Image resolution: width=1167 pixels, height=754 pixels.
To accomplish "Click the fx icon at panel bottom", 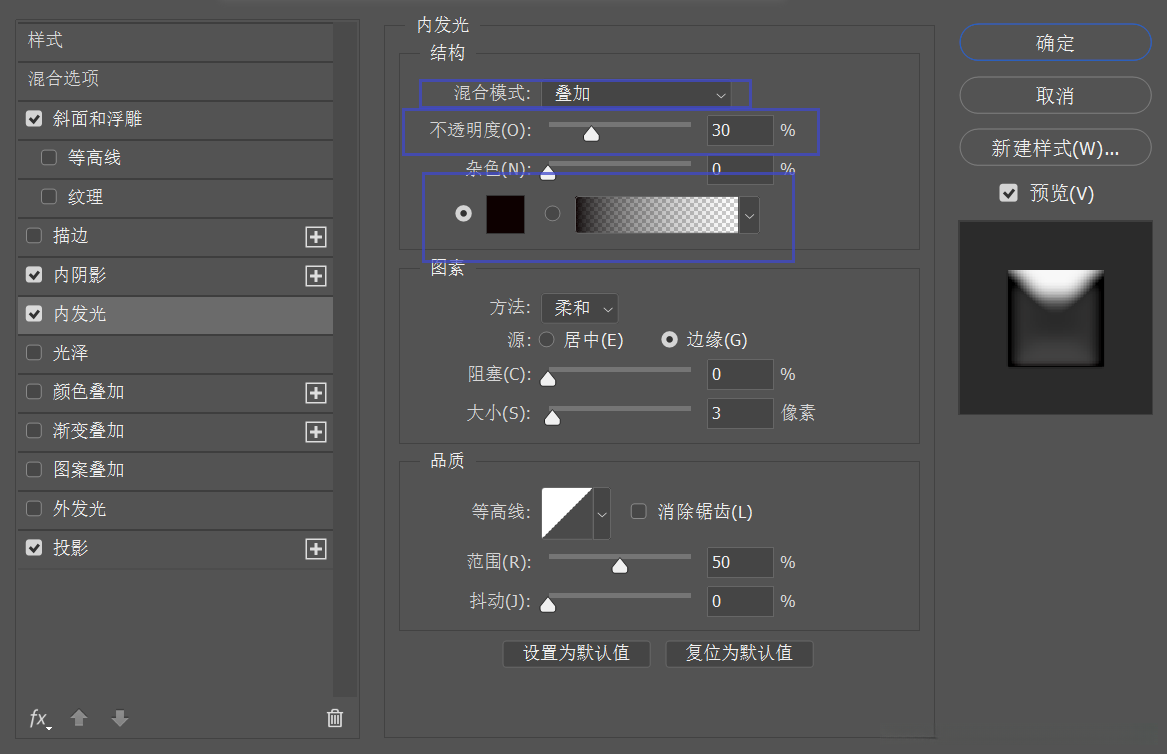I will (38, 719).
